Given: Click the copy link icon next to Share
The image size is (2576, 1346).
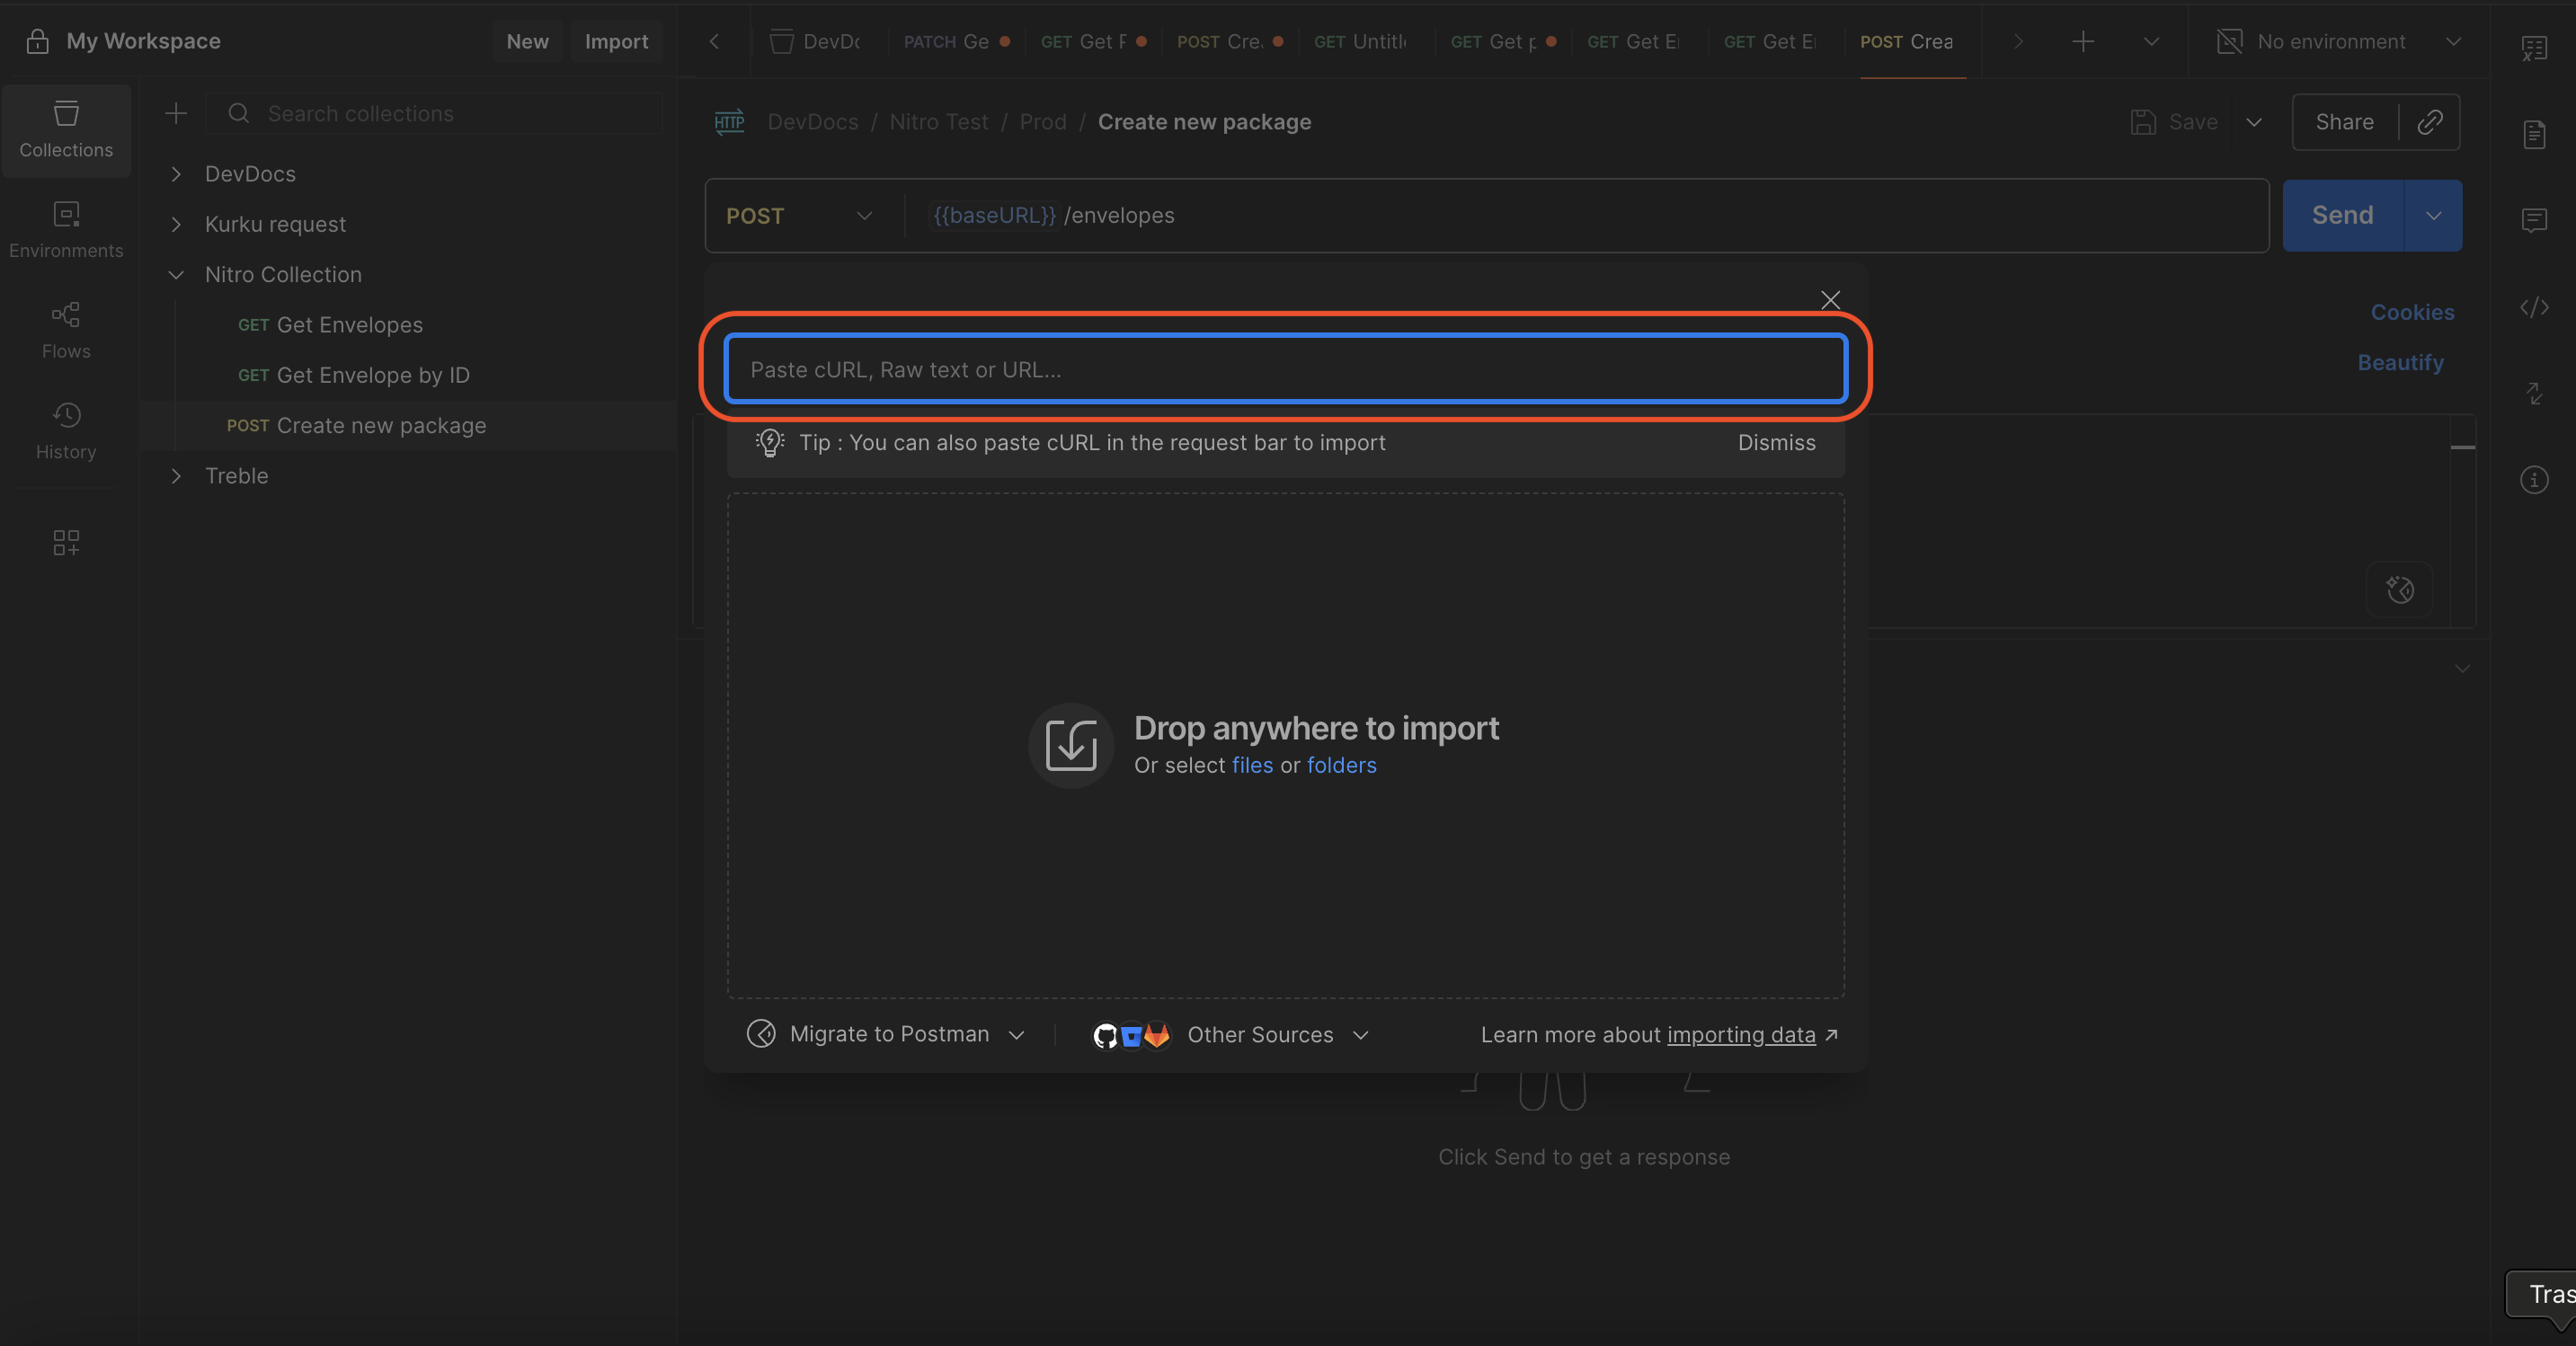Looking at the screenshot, I should click(2429, 122).
